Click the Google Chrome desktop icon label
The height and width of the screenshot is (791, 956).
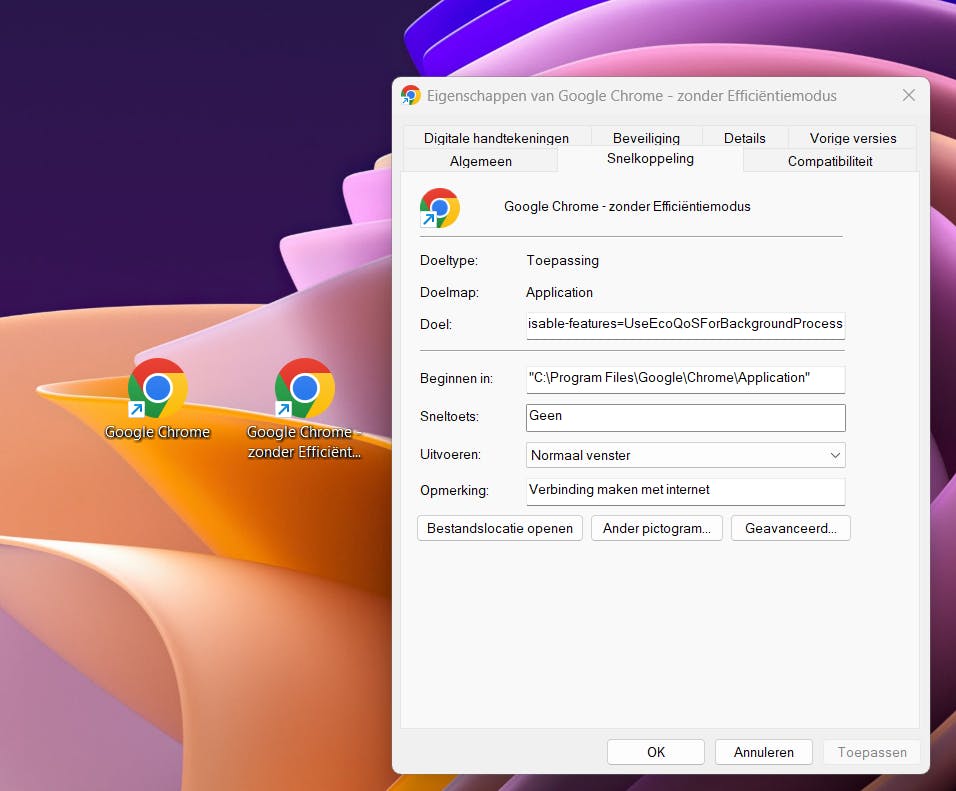[x=157, y=432]
